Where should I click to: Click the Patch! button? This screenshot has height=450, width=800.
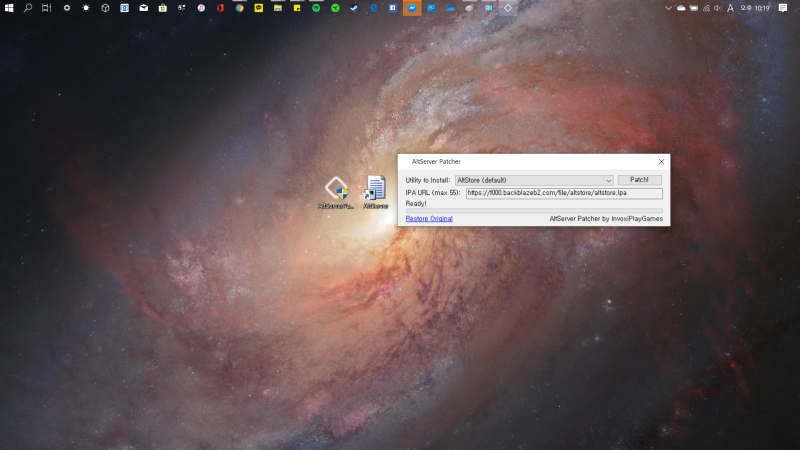(x=639, y=180)
